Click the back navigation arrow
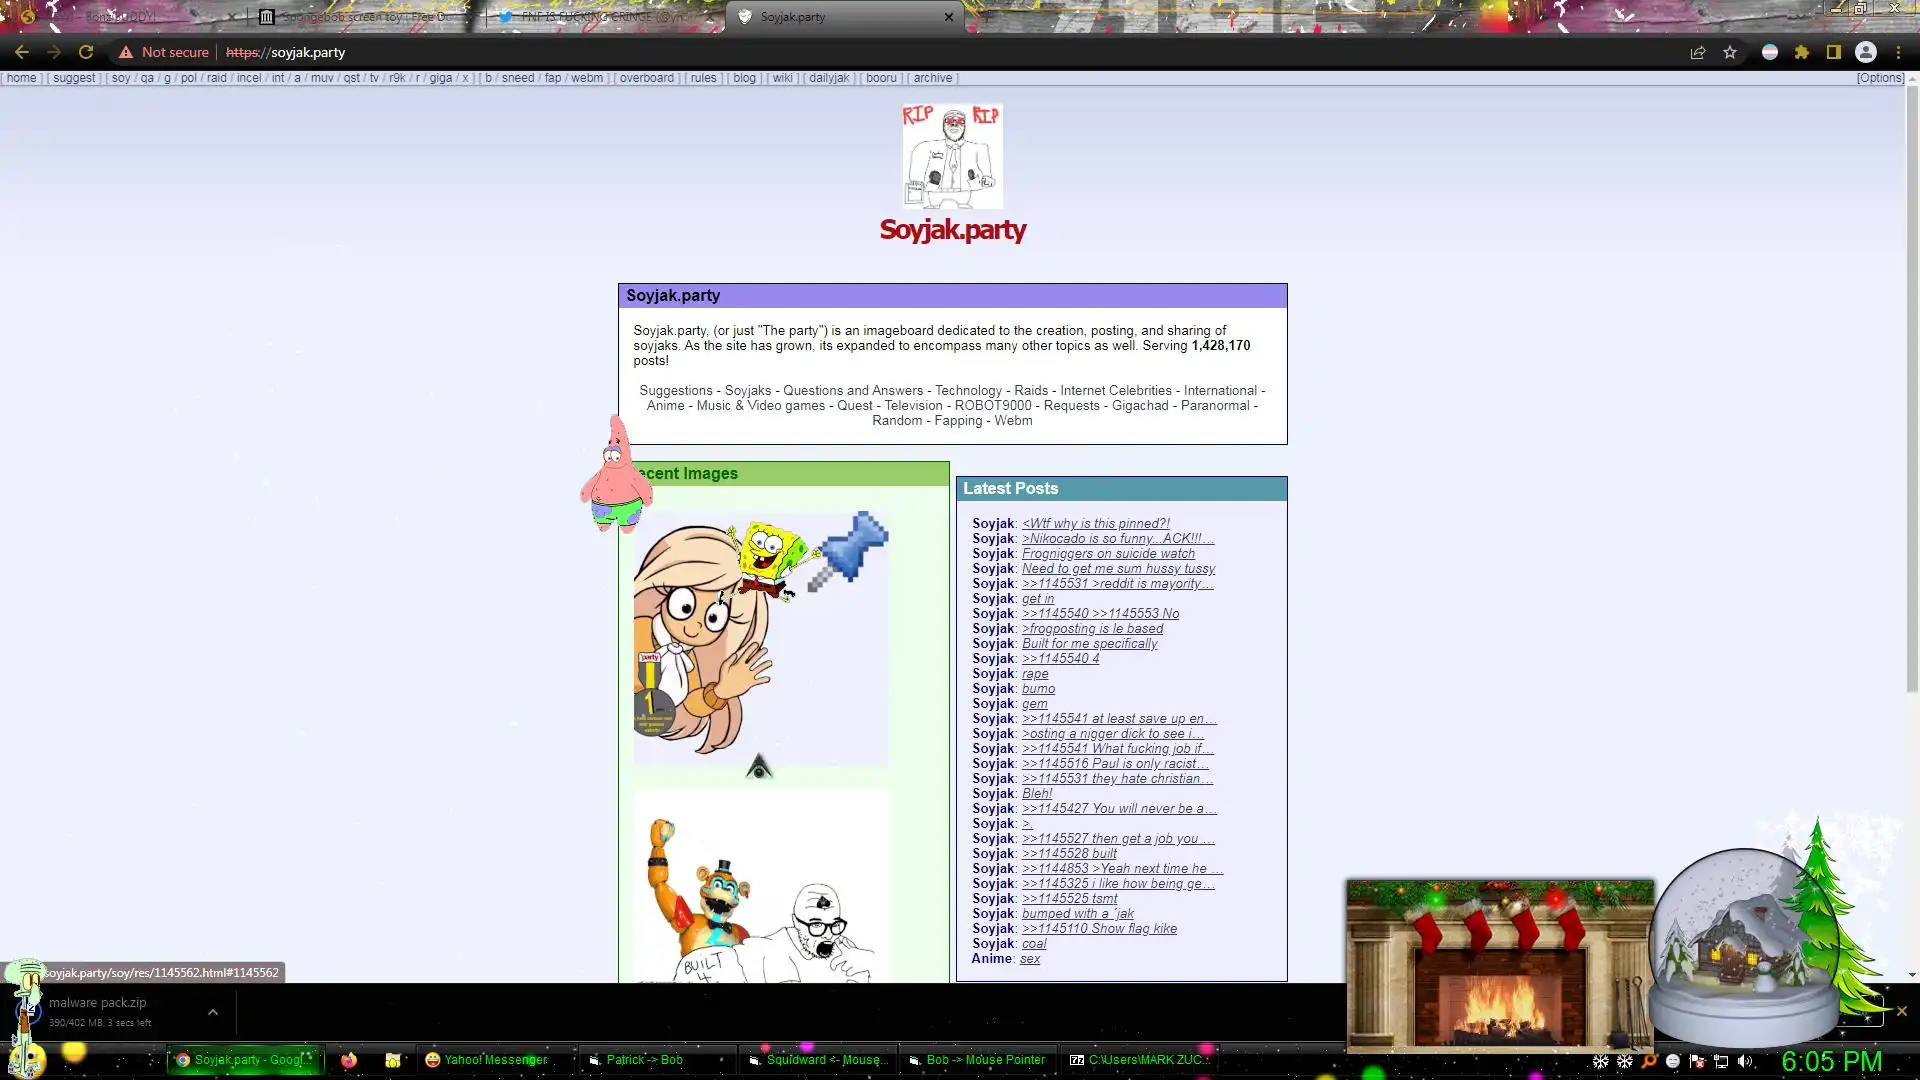This screenshot has height=1080, width=1920. point(22,52)
